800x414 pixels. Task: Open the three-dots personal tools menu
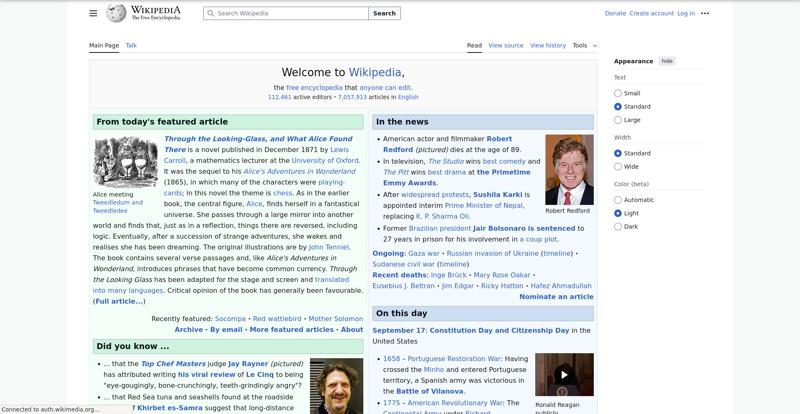click(705, 13)
